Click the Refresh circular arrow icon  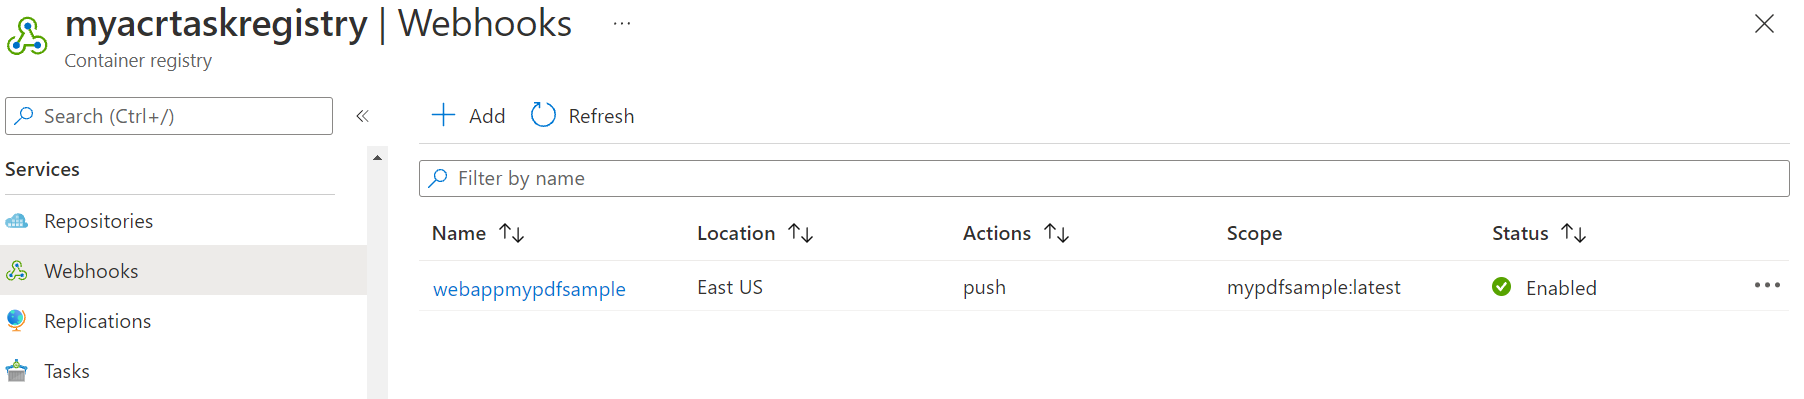pyautogui.click(x=543, y=115)
